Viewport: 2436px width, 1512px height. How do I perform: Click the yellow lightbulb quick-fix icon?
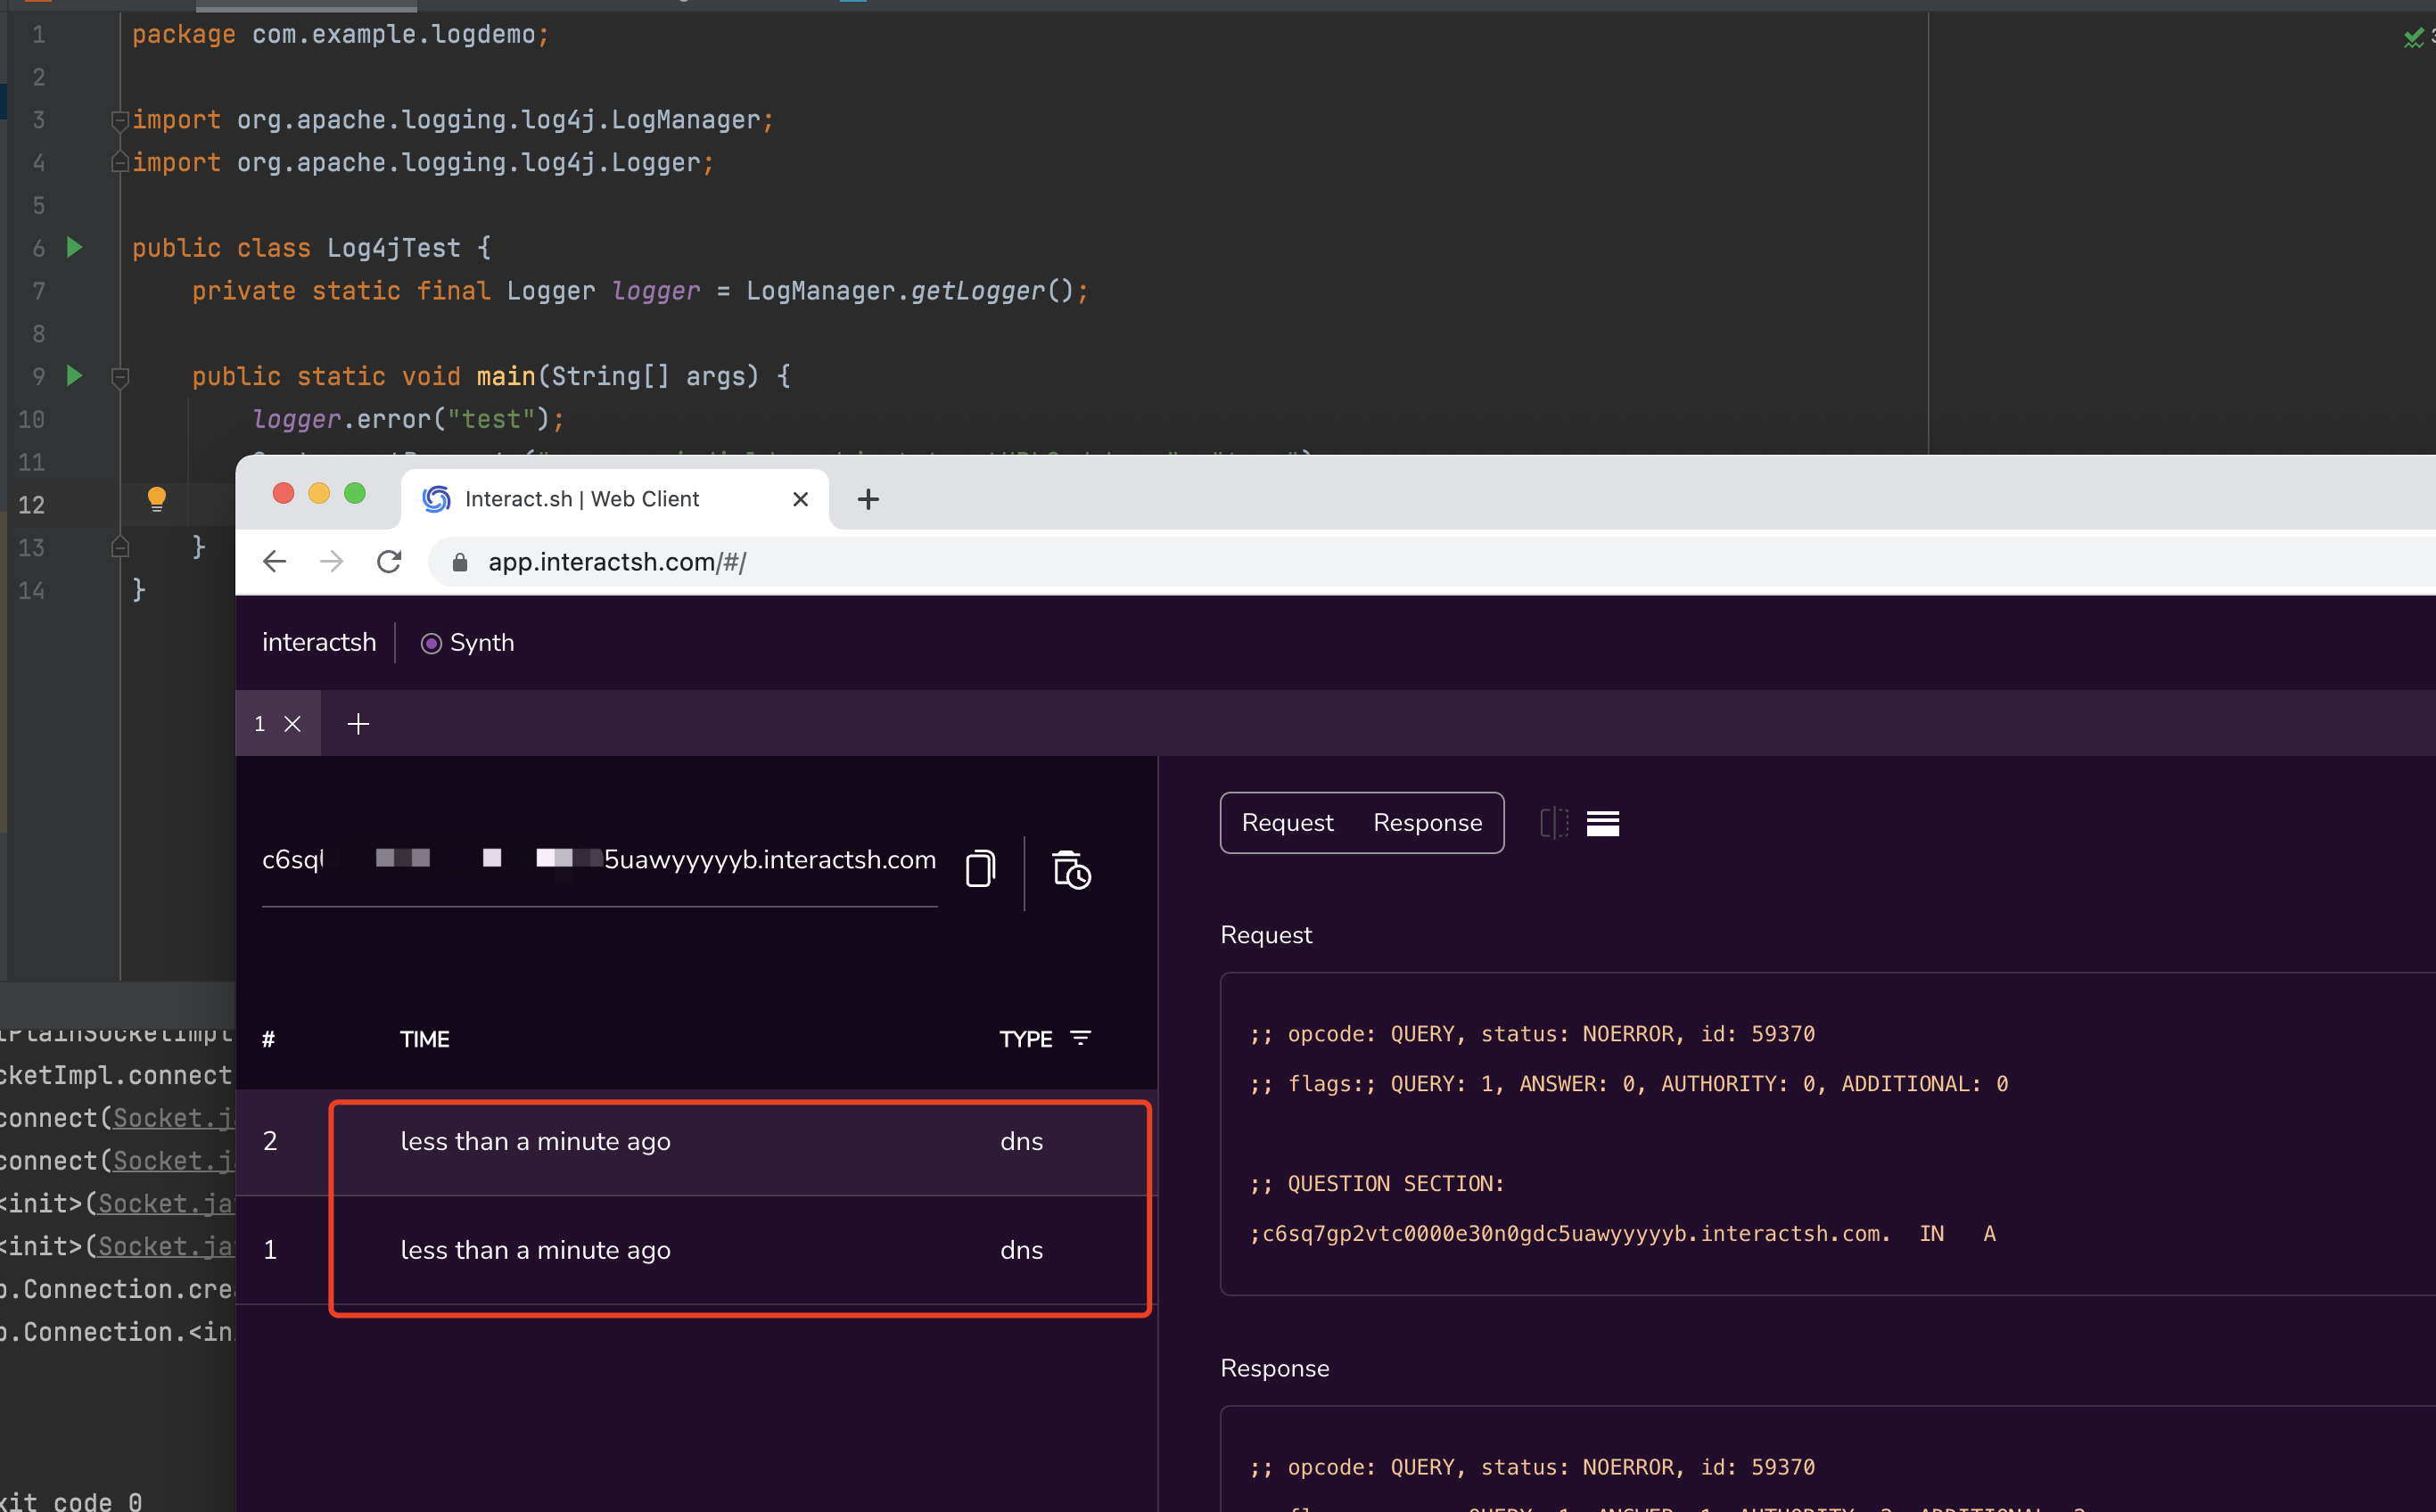point(156,499)
